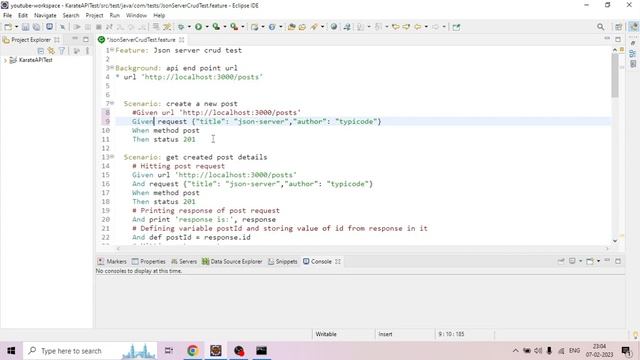The width and height of the screenshot is (640, 360).
Task: Click the Type here to search box
Action: pos(90,351)
